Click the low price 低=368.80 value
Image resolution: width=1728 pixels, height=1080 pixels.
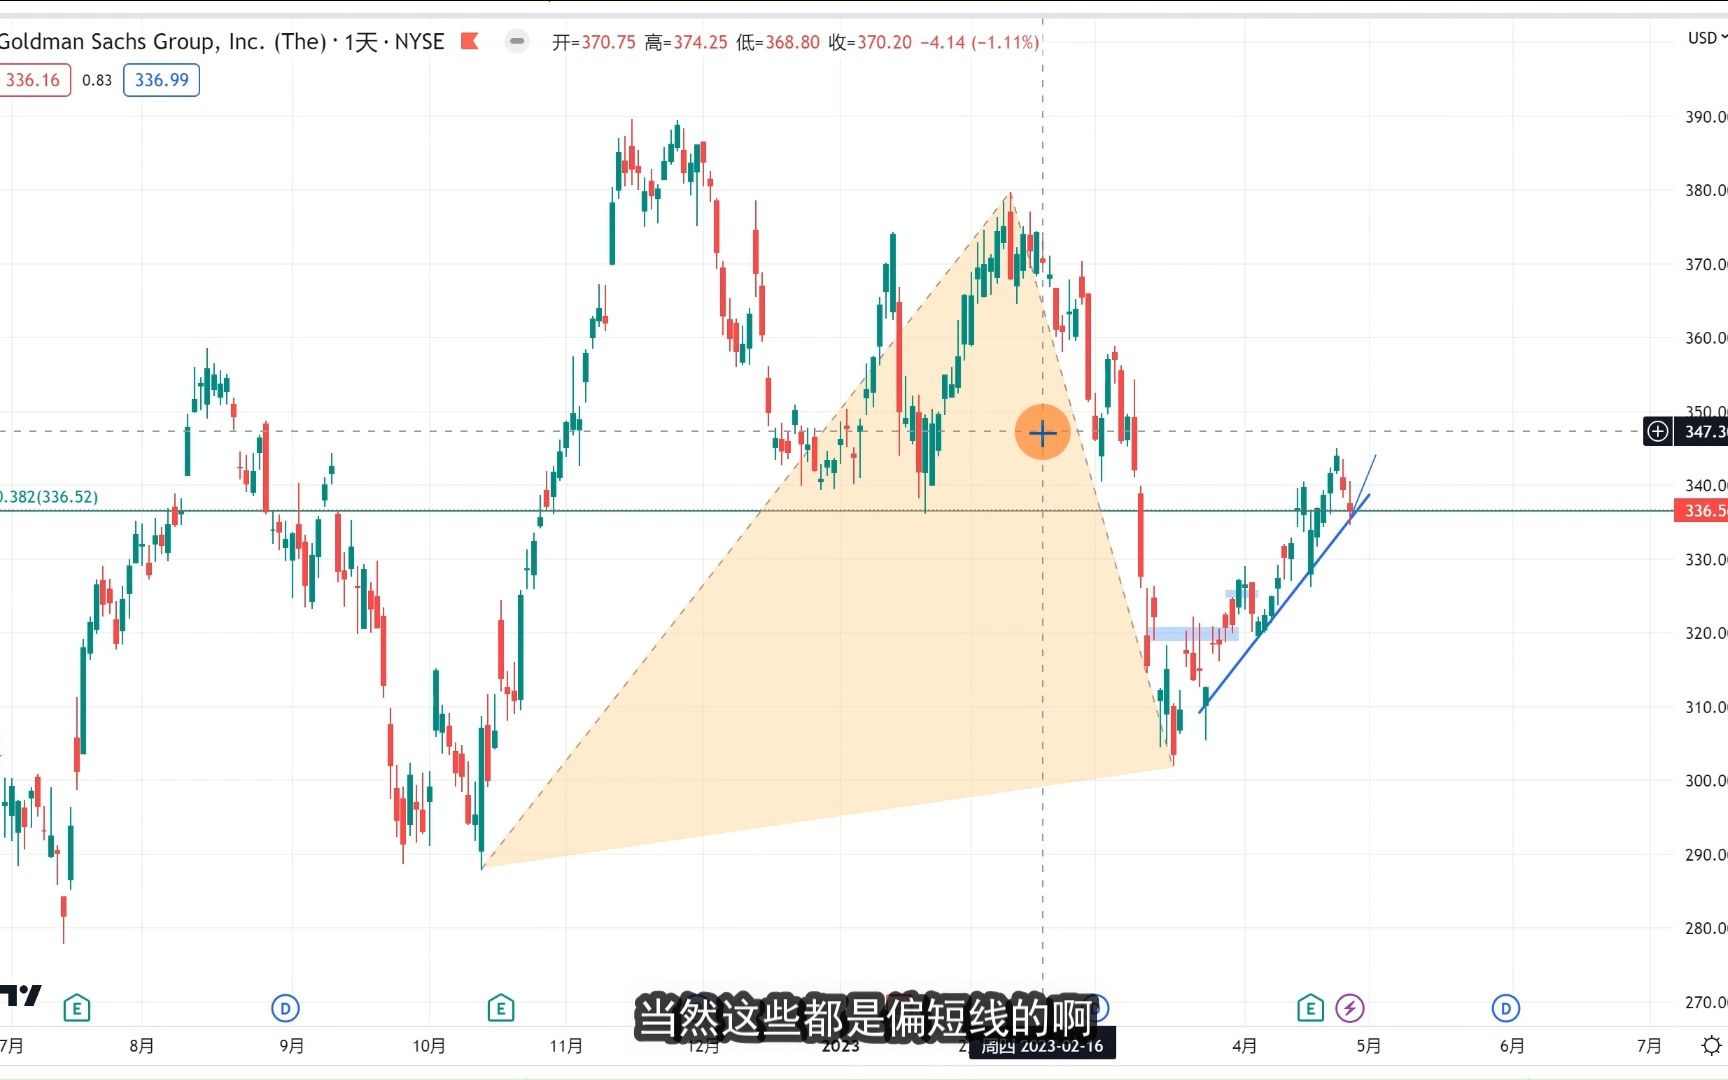778,42
